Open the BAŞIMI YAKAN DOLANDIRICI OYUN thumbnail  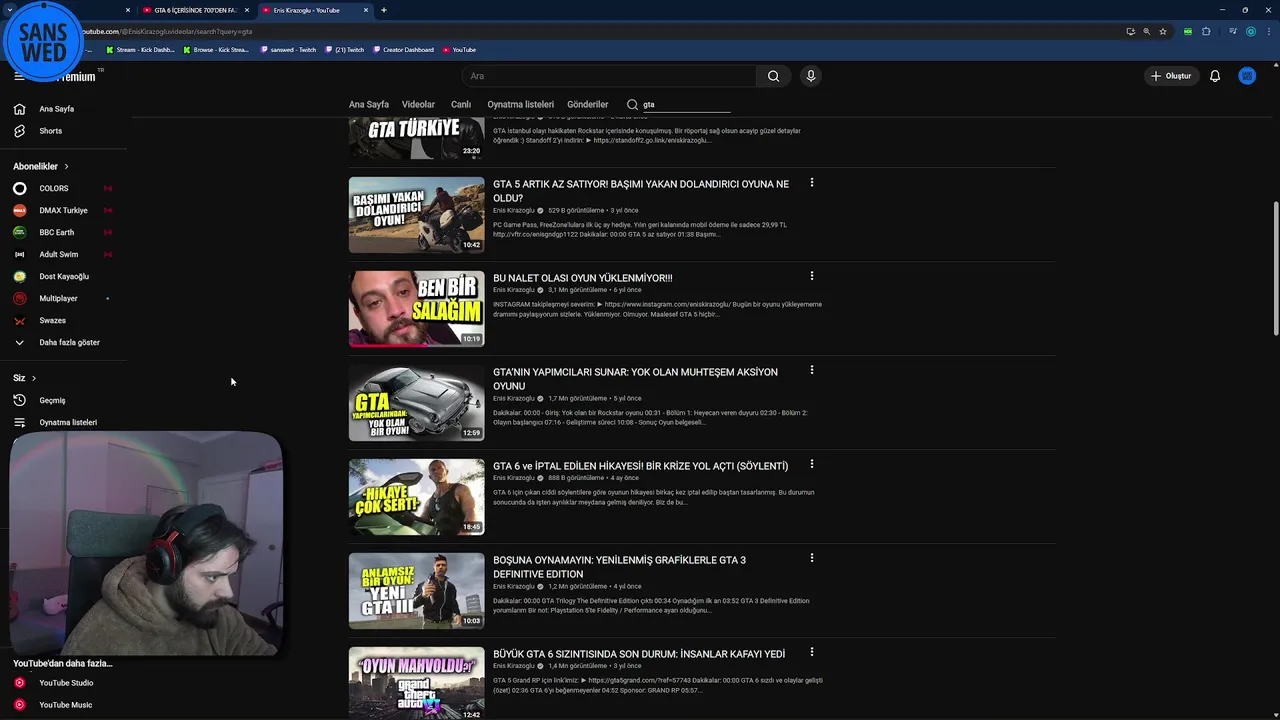416,215
